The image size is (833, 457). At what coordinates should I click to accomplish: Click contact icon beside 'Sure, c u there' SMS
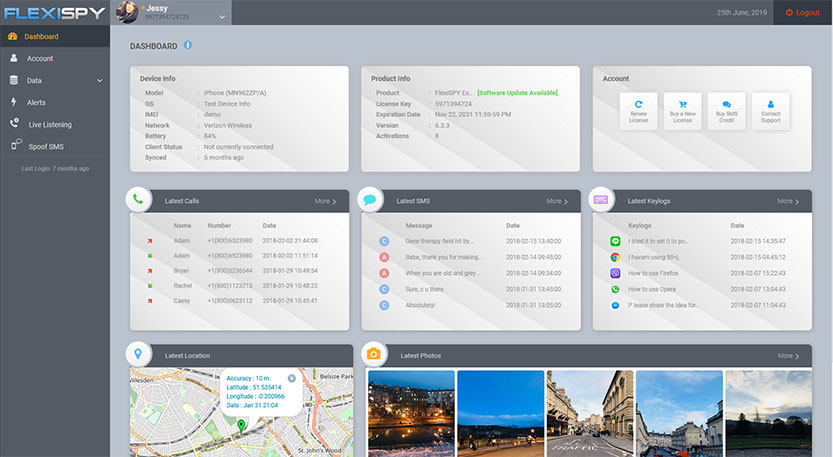point(384,289)
